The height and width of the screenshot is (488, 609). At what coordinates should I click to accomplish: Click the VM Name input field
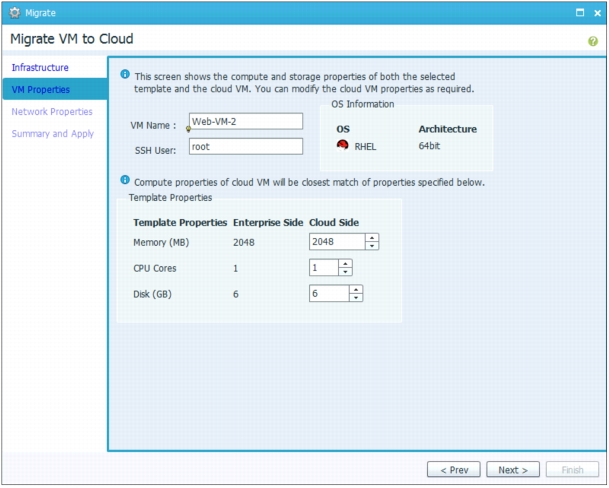pos(246,122)
